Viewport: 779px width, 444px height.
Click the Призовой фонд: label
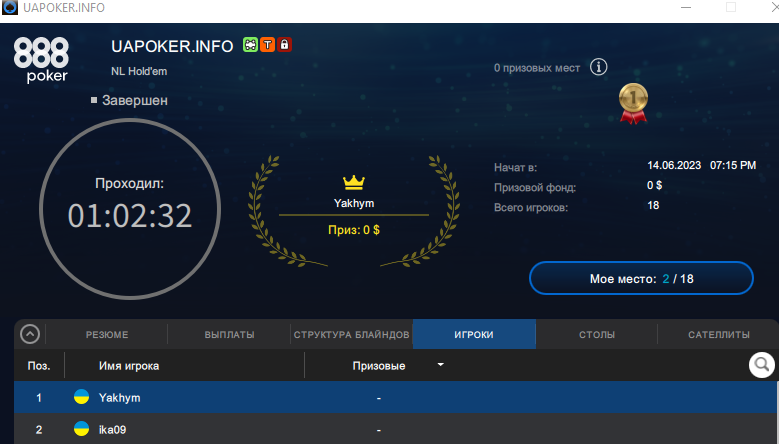coord(535,188)
